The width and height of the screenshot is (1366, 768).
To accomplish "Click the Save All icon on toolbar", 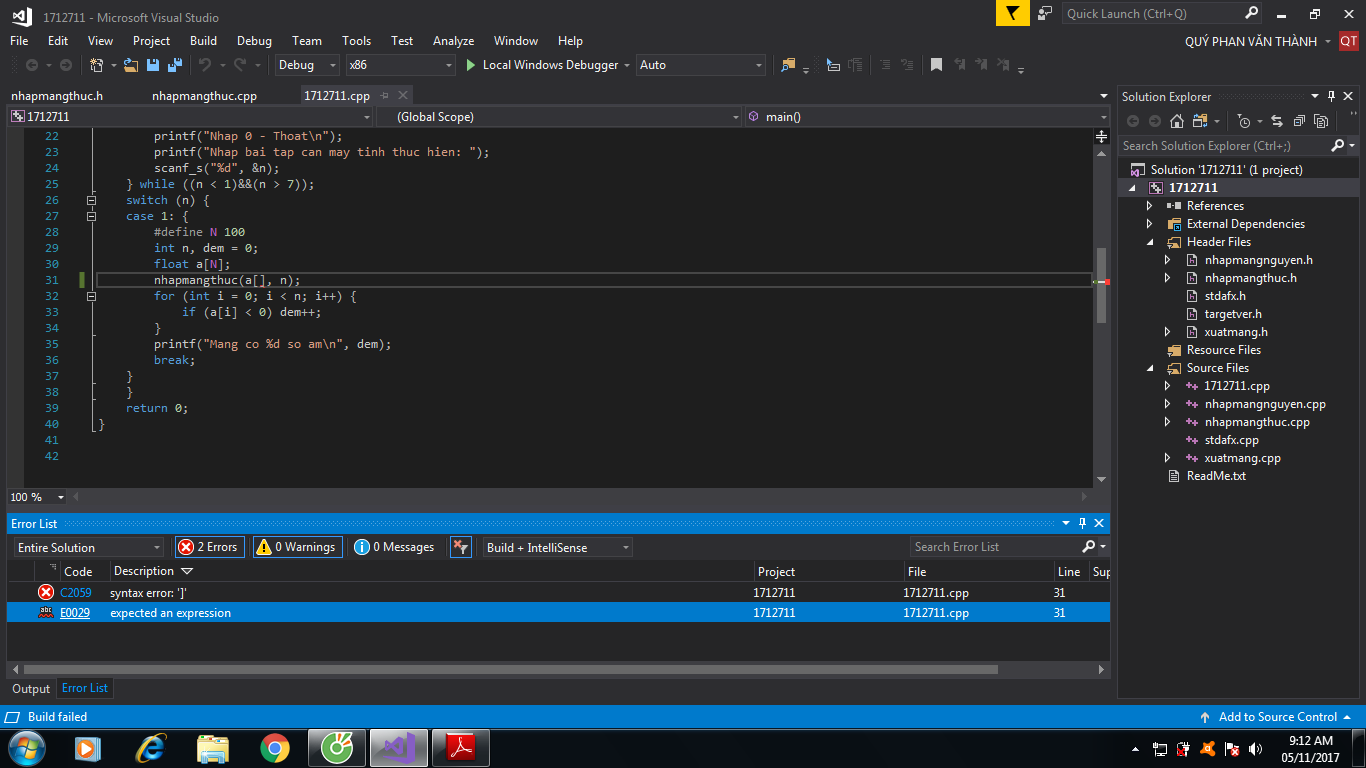I will click(x=174, y=65).
